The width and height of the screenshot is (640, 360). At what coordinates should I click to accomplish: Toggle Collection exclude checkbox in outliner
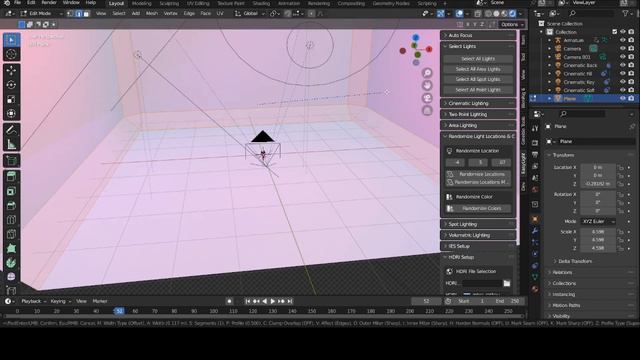pos(615,32)
